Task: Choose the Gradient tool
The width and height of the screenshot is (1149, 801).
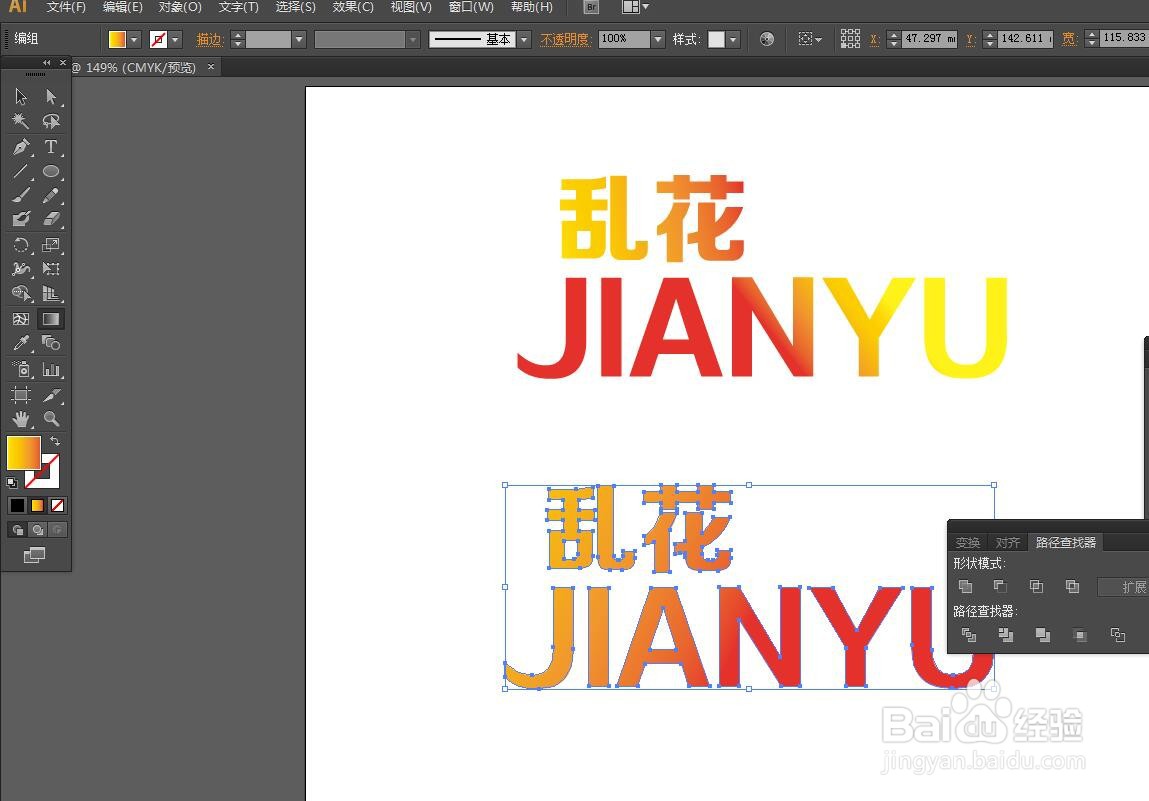Action: [x=52, y=319]
